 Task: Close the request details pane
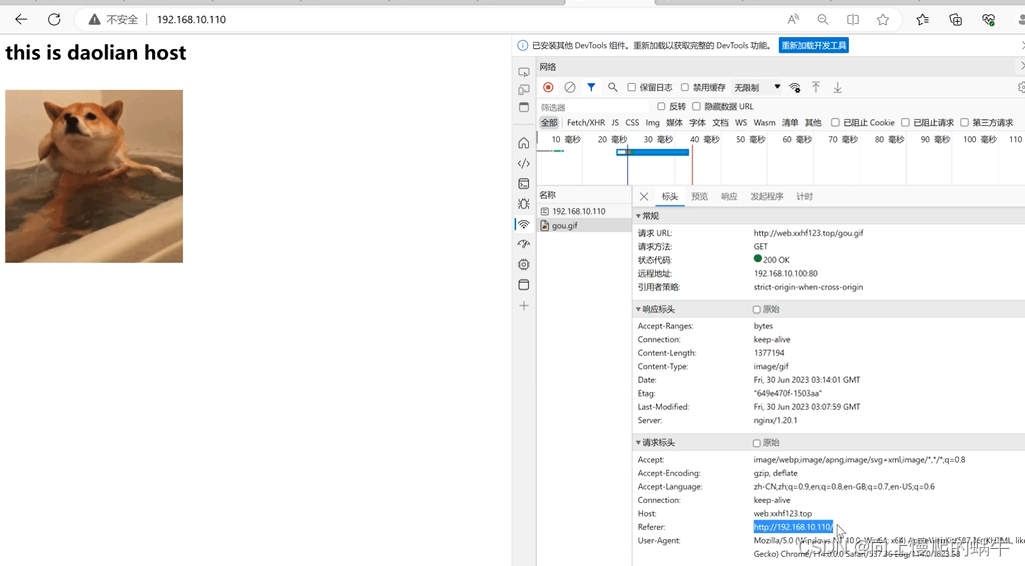coord(644,196)
